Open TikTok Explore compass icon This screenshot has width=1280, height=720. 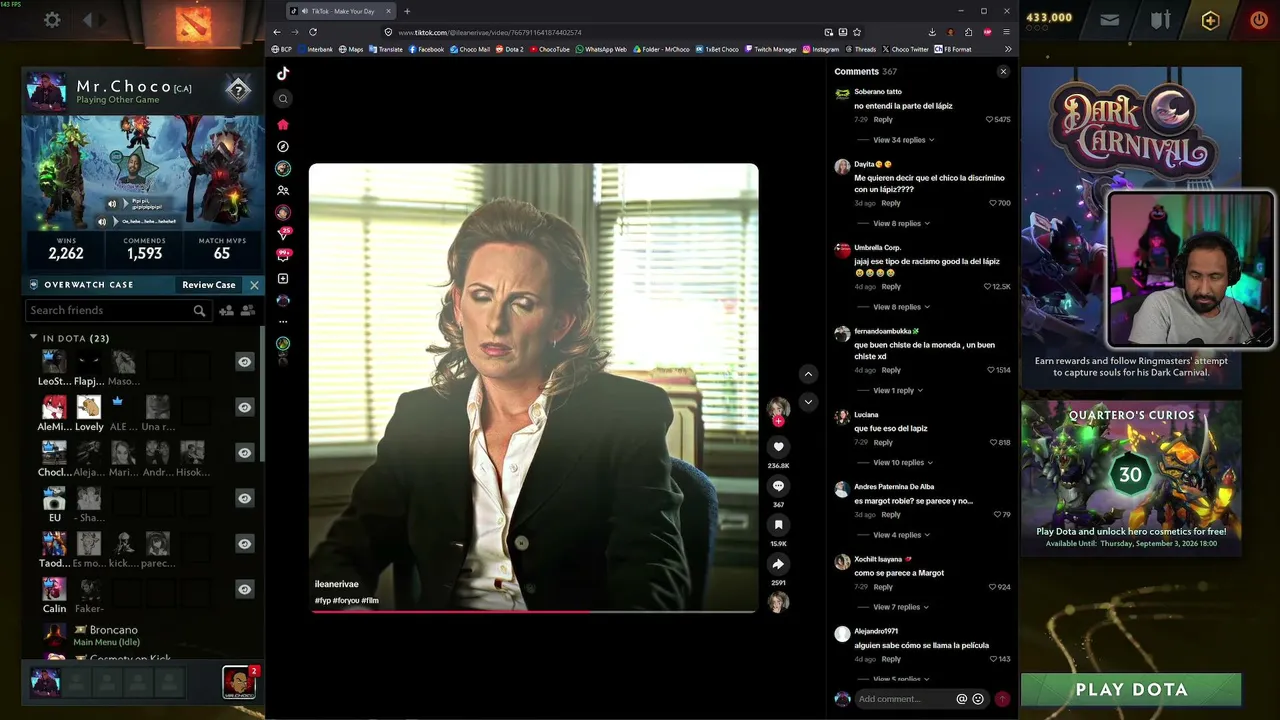(x=283, y=146)
